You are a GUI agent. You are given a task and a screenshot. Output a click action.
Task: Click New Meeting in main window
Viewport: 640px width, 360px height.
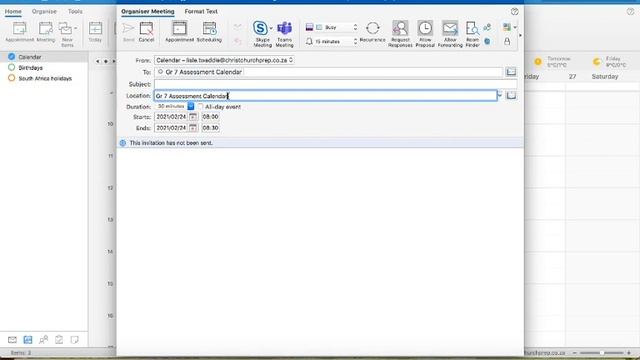pos(45,32)
